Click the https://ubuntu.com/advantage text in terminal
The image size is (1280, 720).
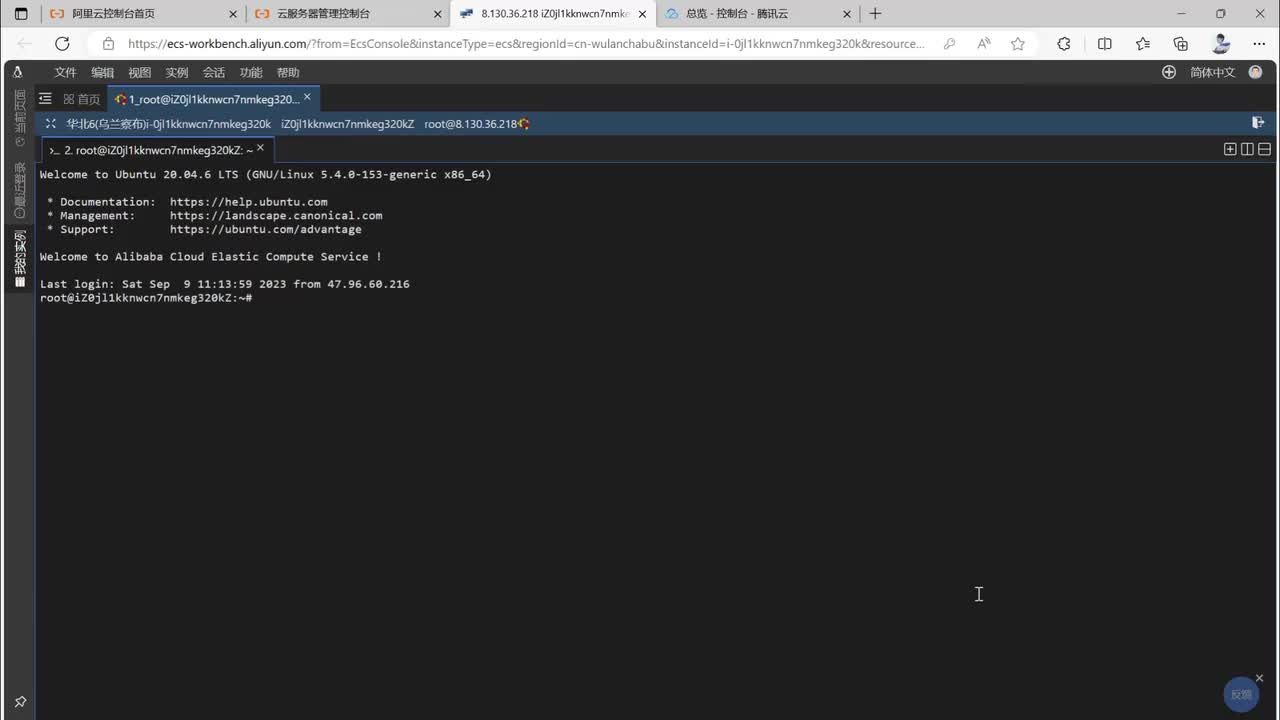266,230
